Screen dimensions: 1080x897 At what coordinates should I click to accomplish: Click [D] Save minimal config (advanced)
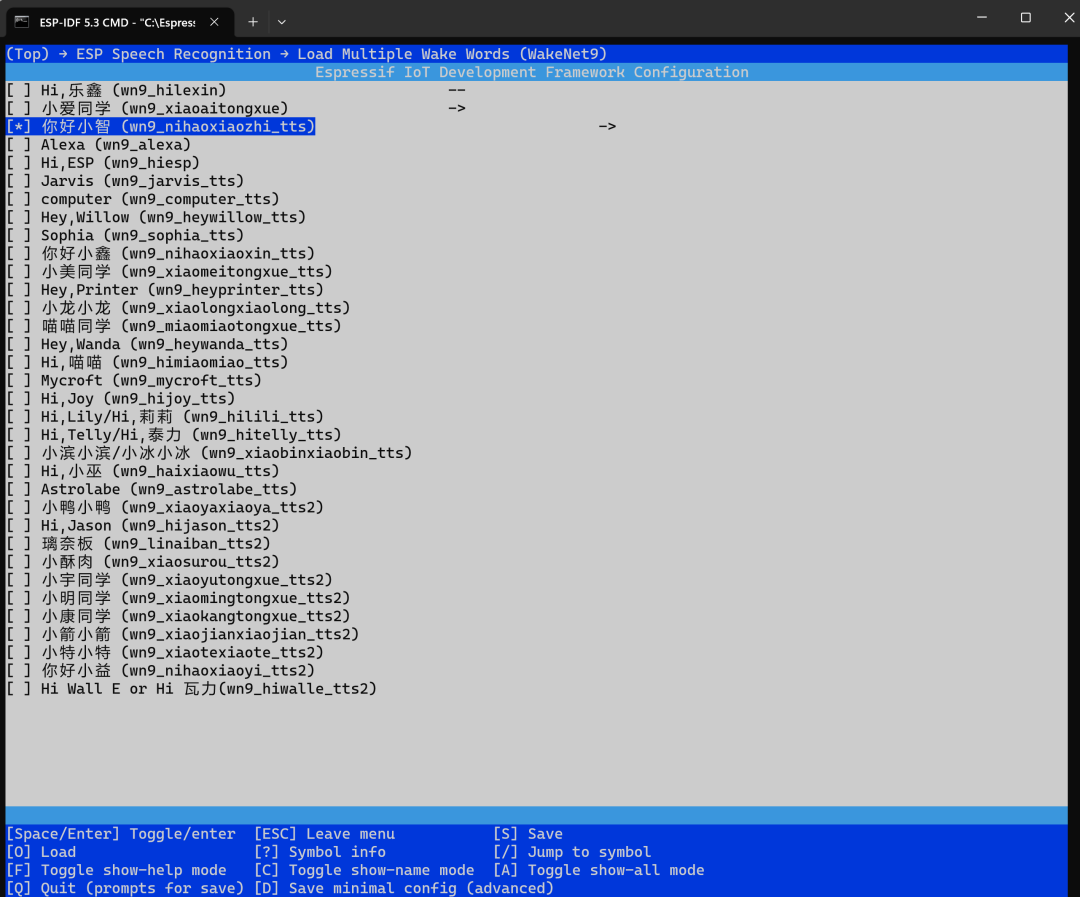click(404, 888)
